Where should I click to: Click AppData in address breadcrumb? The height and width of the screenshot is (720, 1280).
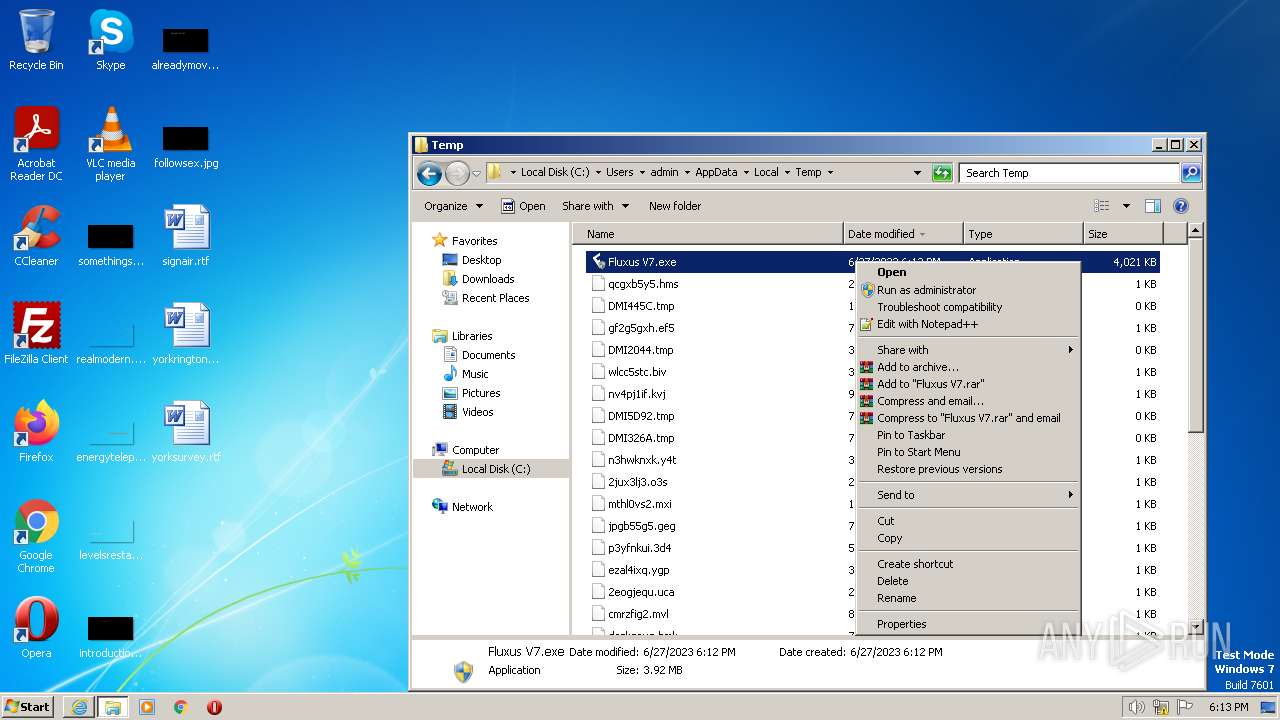point(716,172)
